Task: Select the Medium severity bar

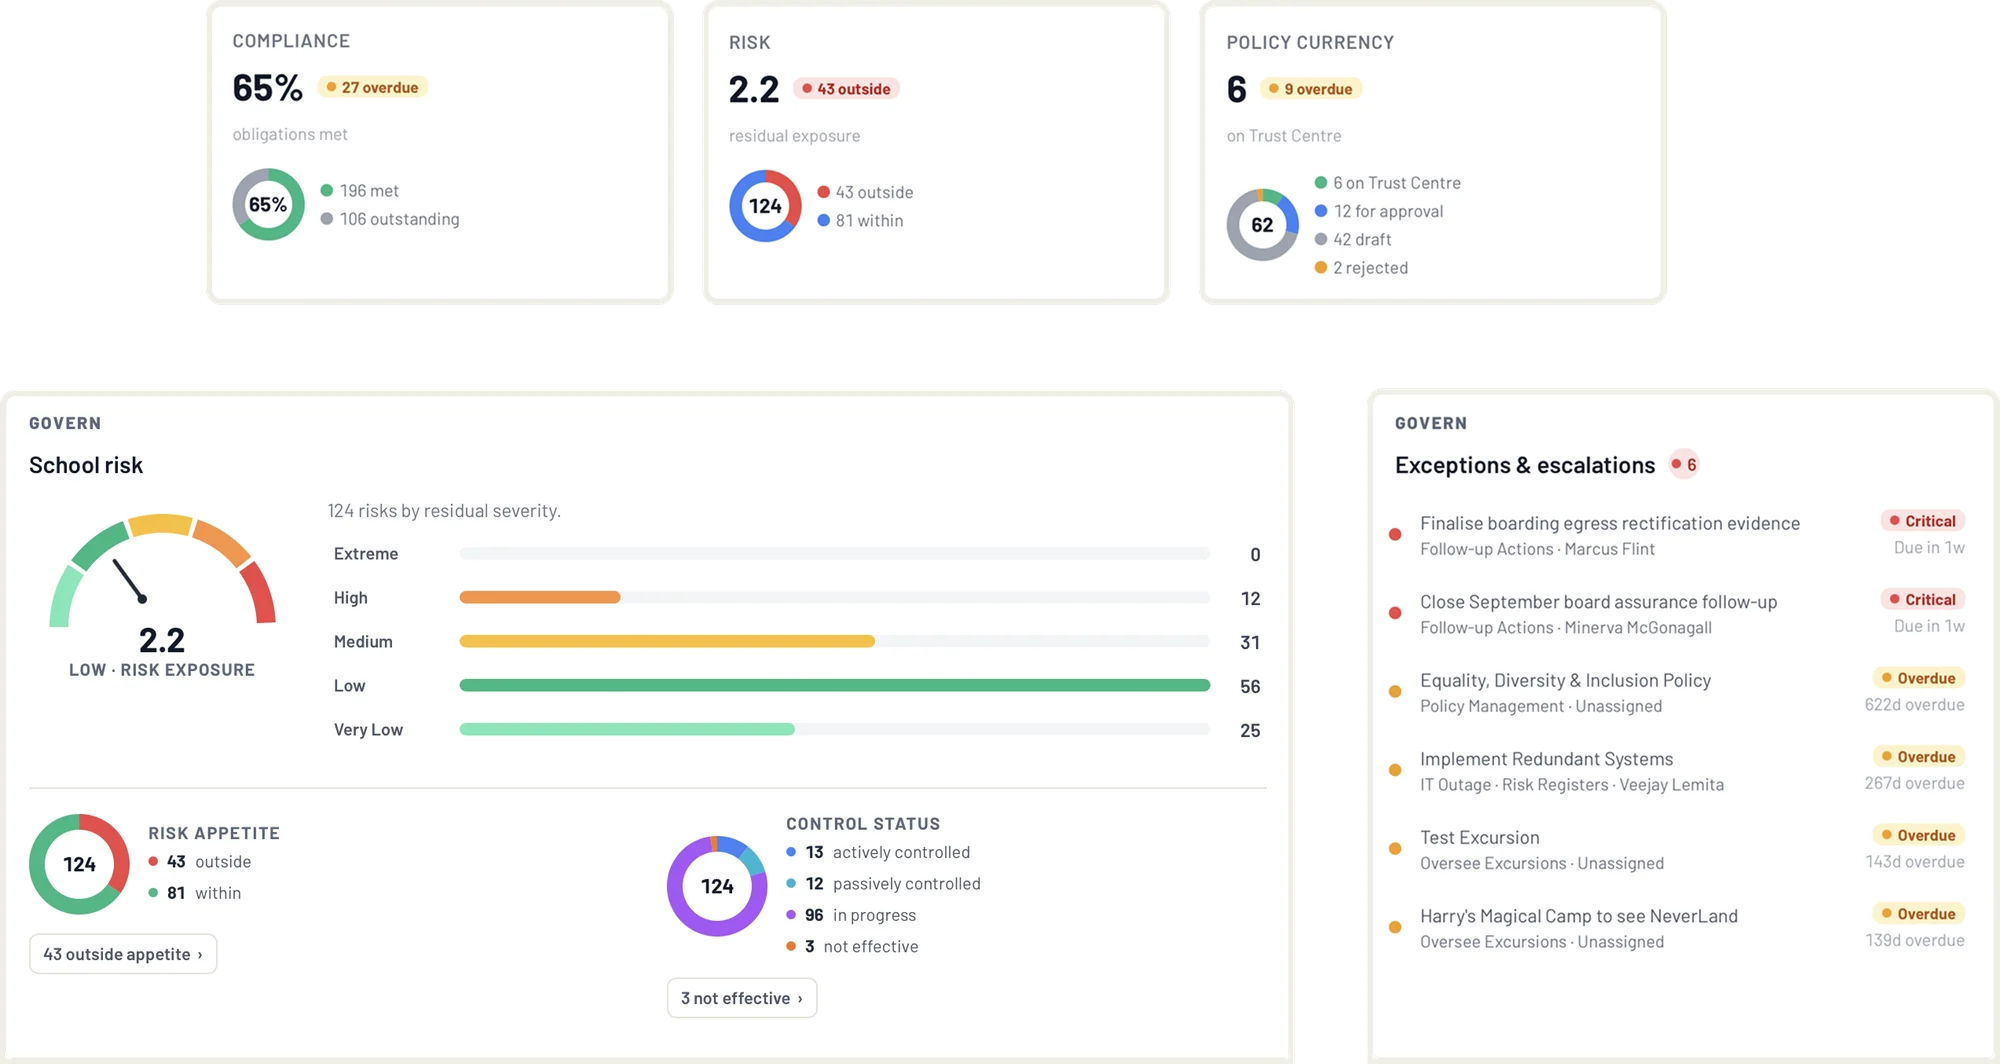Action: pos(835,641)
